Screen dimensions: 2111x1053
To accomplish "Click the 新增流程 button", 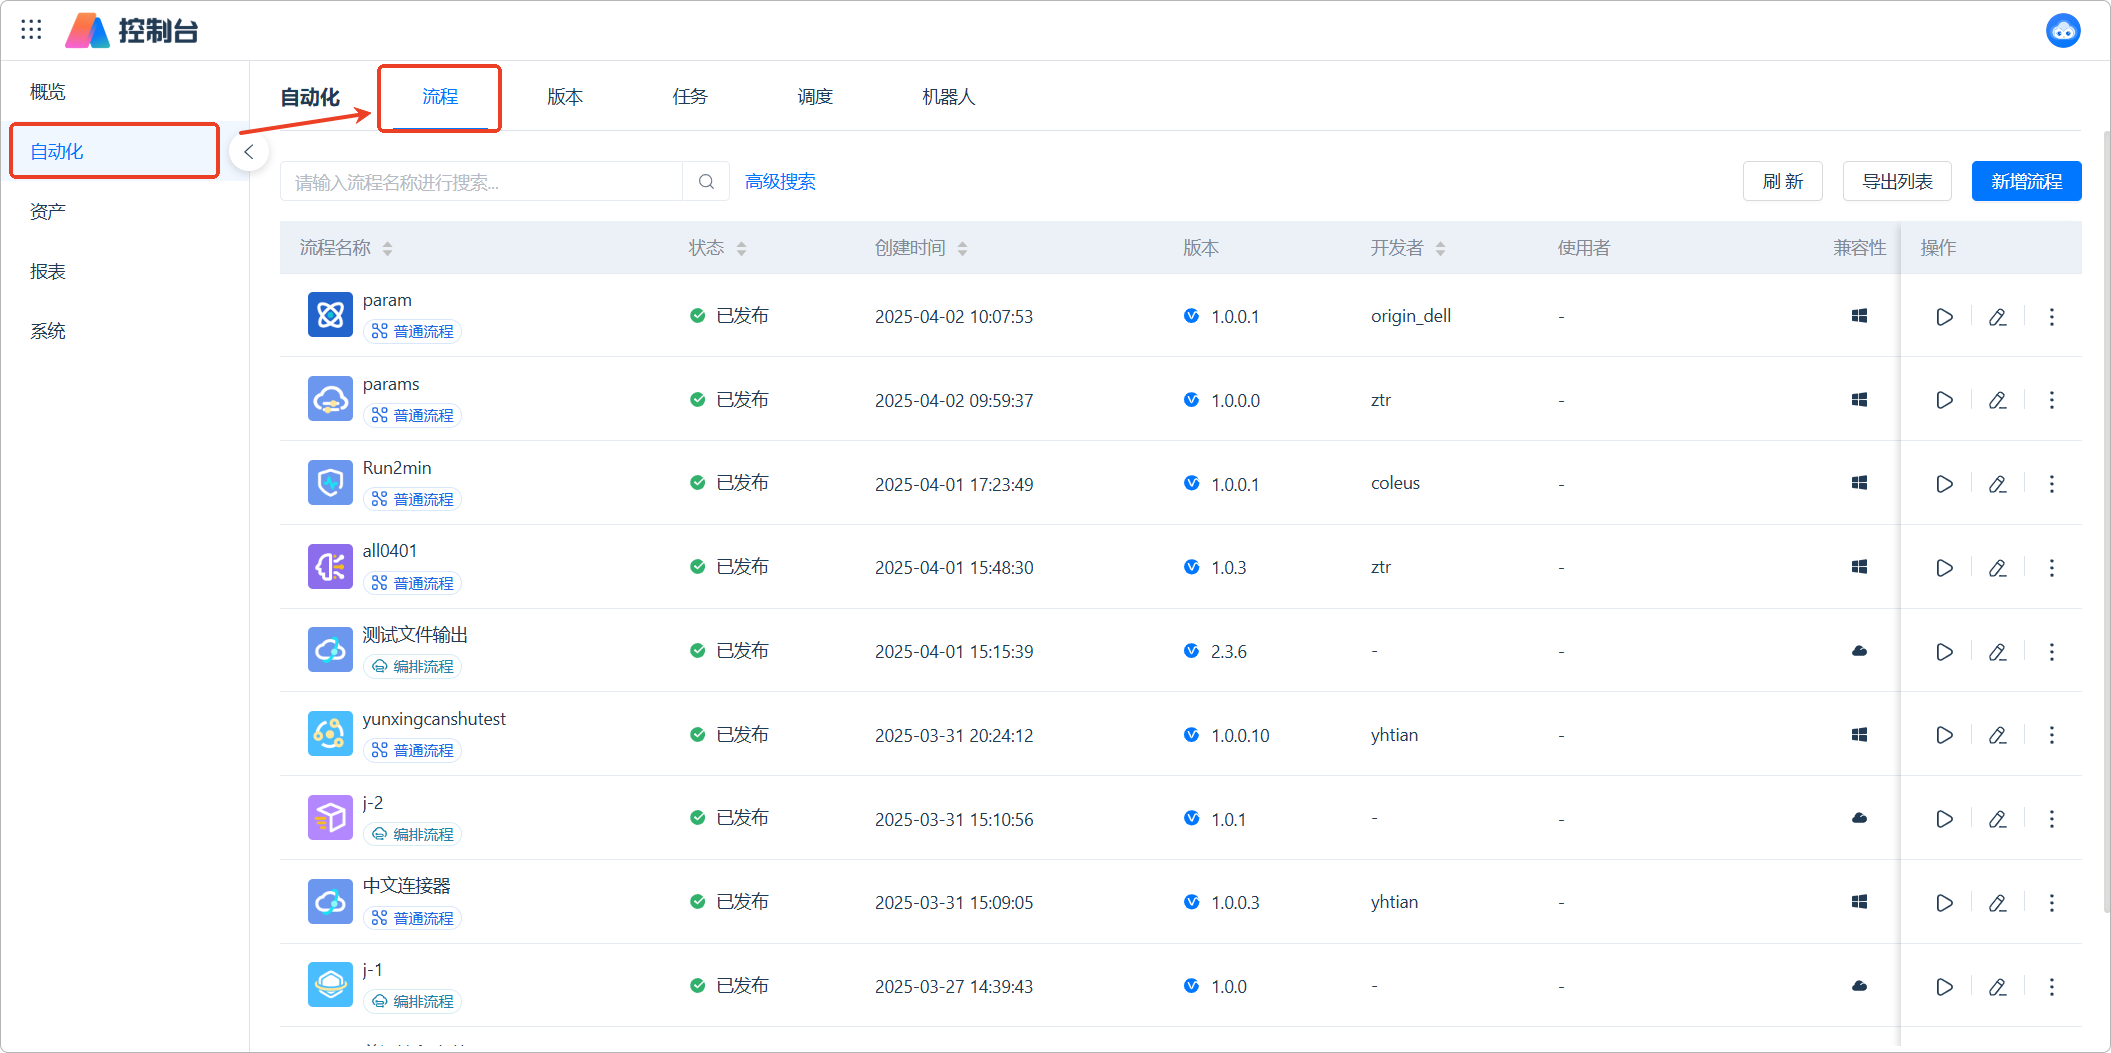I will (2026, 182).
